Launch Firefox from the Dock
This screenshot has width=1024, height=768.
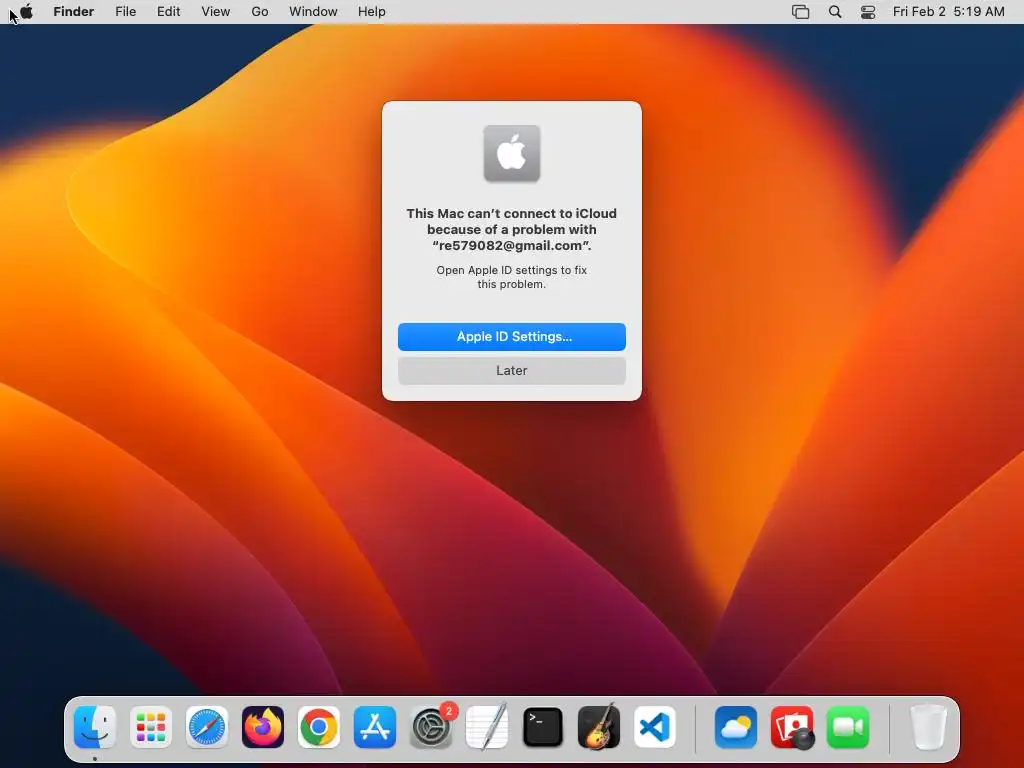(263, 728)
